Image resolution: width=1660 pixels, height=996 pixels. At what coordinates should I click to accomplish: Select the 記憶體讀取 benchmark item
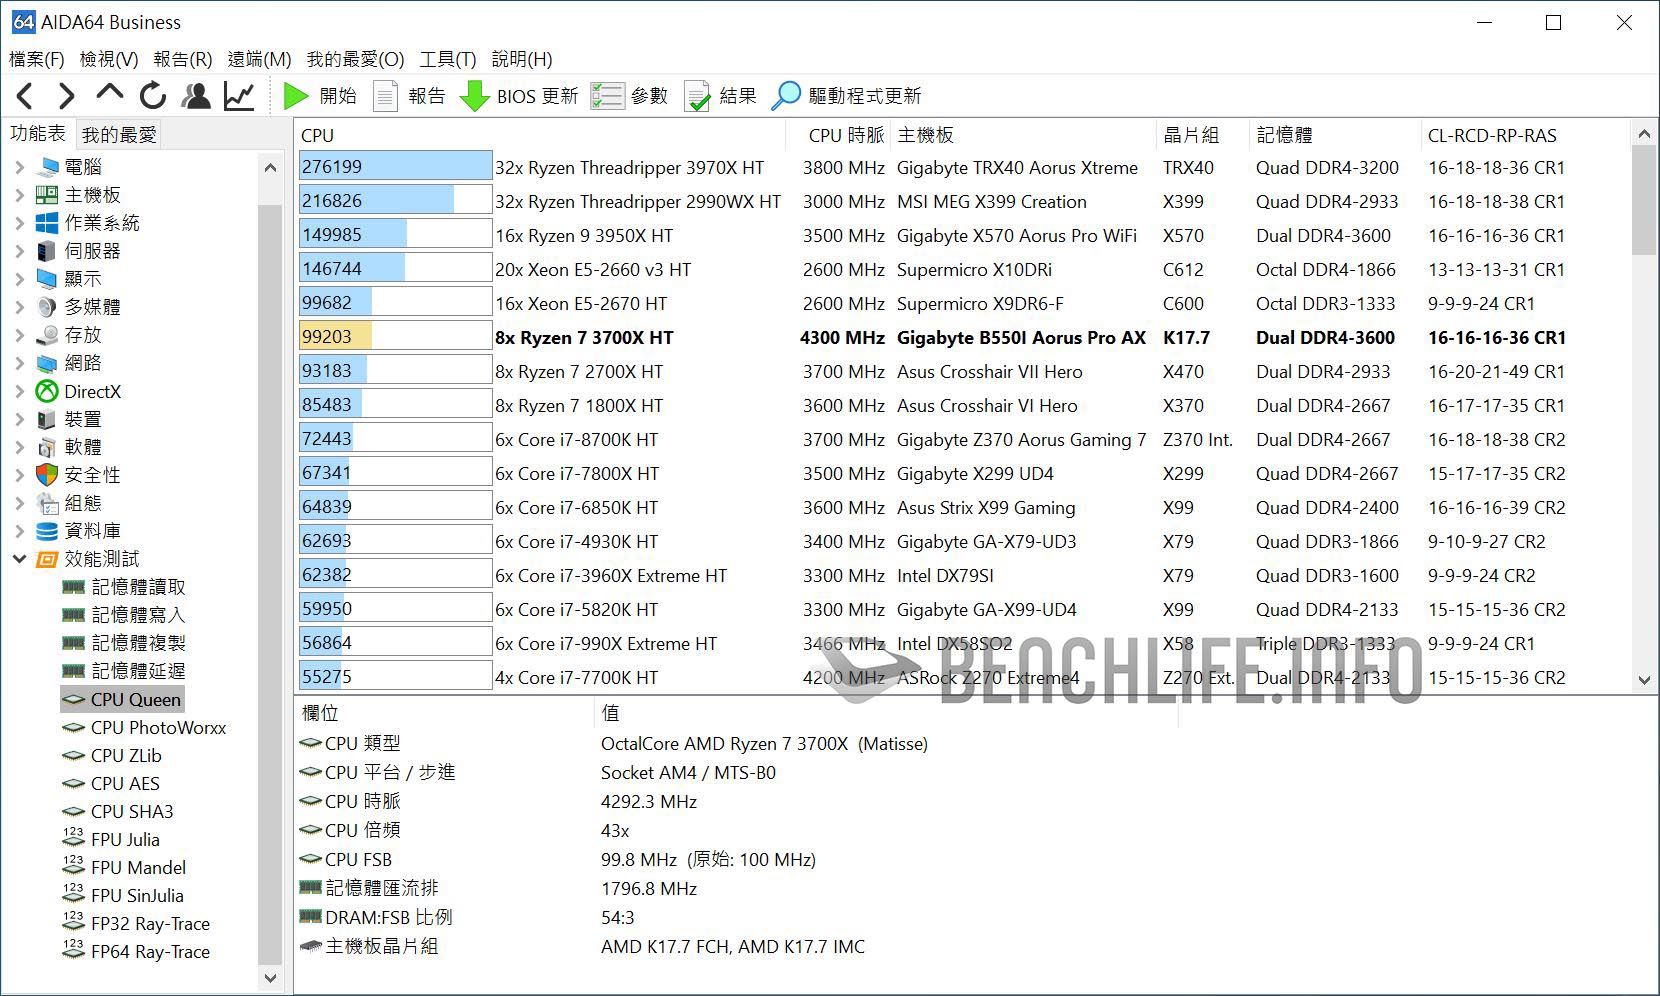point(138,587)
